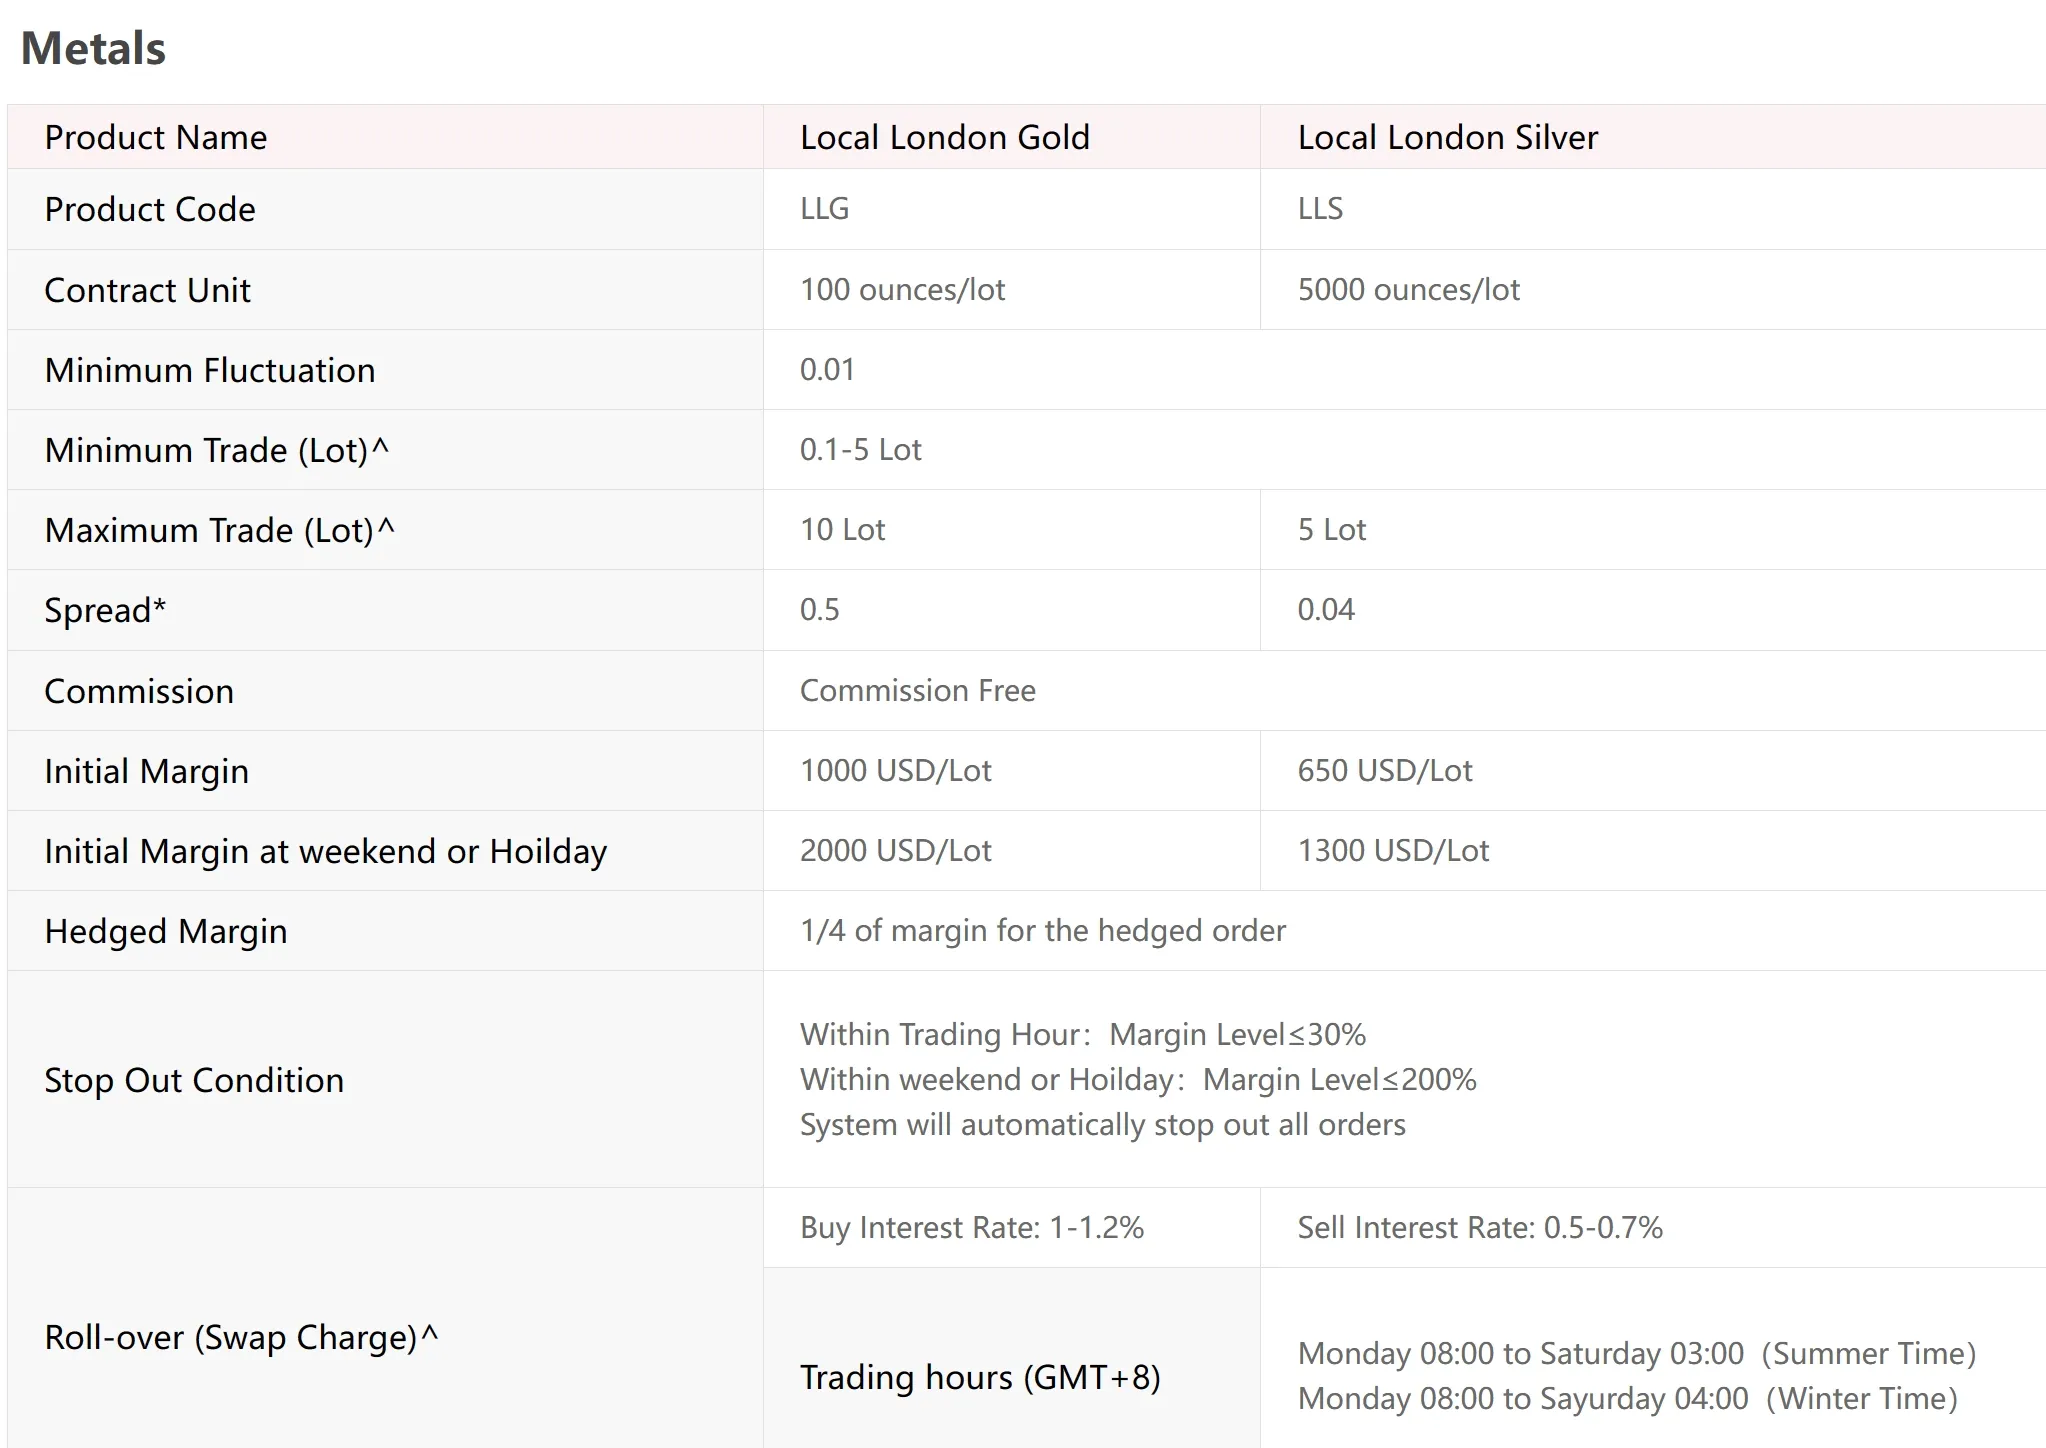Screen dimensions: 2046x1448
Task: Click the 1000 USD/Lot initial margin cell
Action: click(x=1011, y=771)
